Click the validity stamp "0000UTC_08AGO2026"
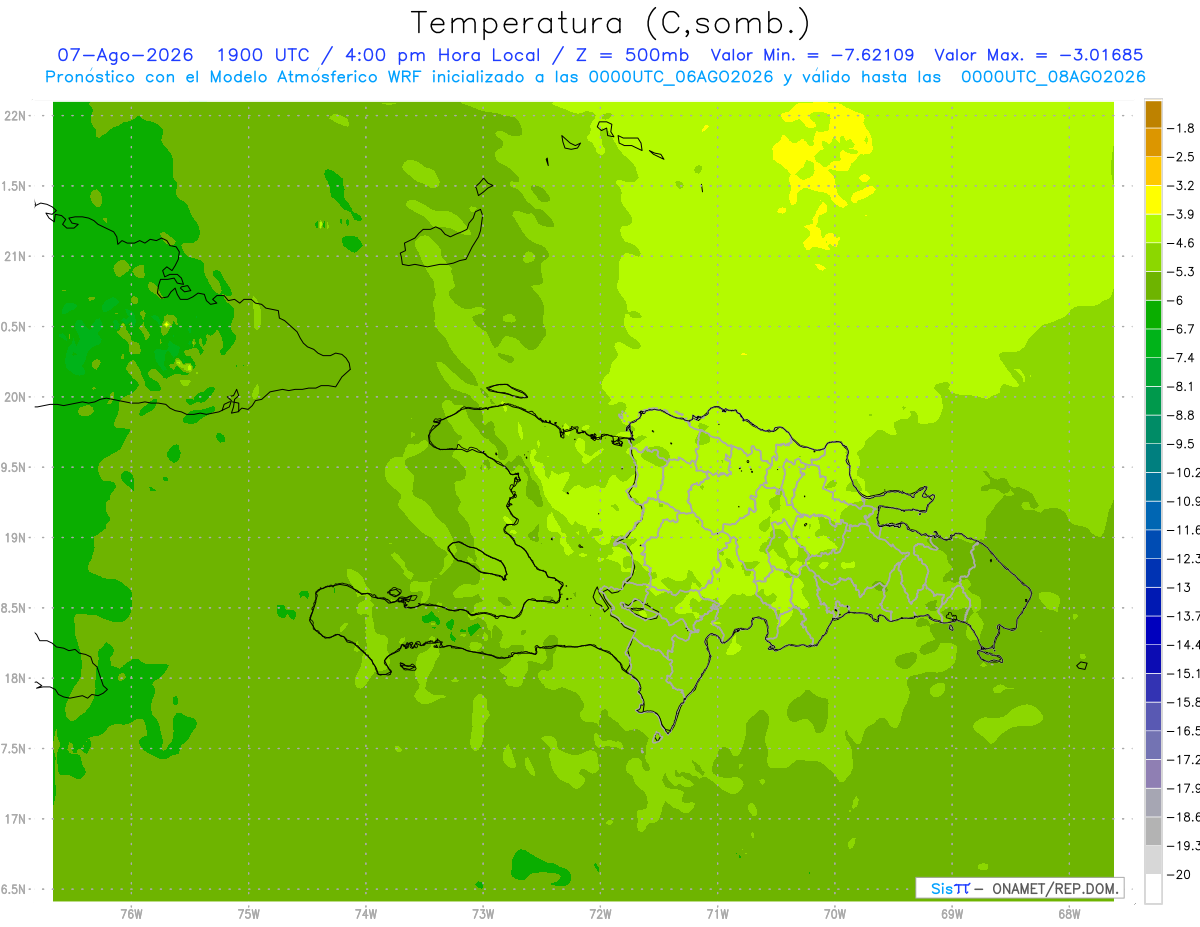1200x927 pixels. coord(1053,77)
